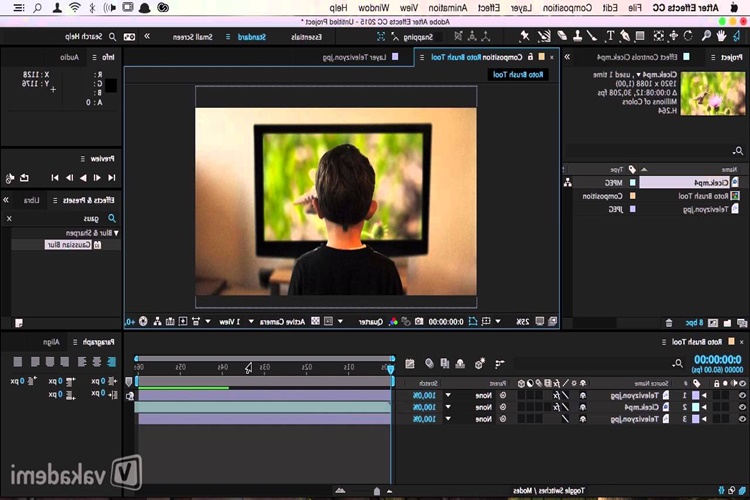The image size is (750, 500).
Task: Create a new folder in the Project panel
Action: (727, 323)
